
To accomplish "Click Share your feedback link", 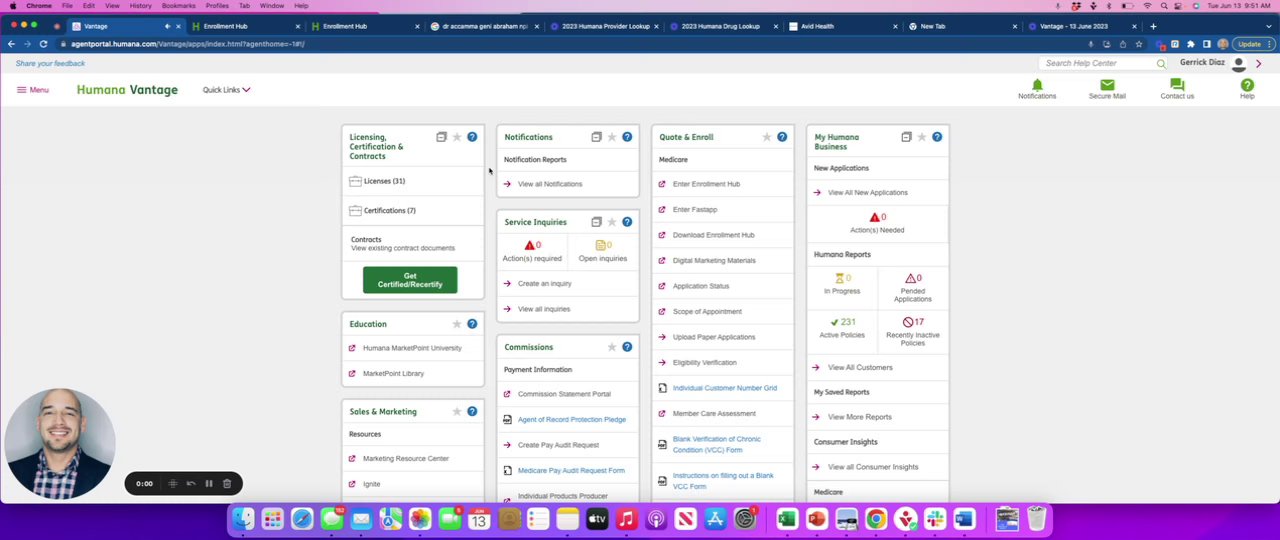I will tap(50, 63).
